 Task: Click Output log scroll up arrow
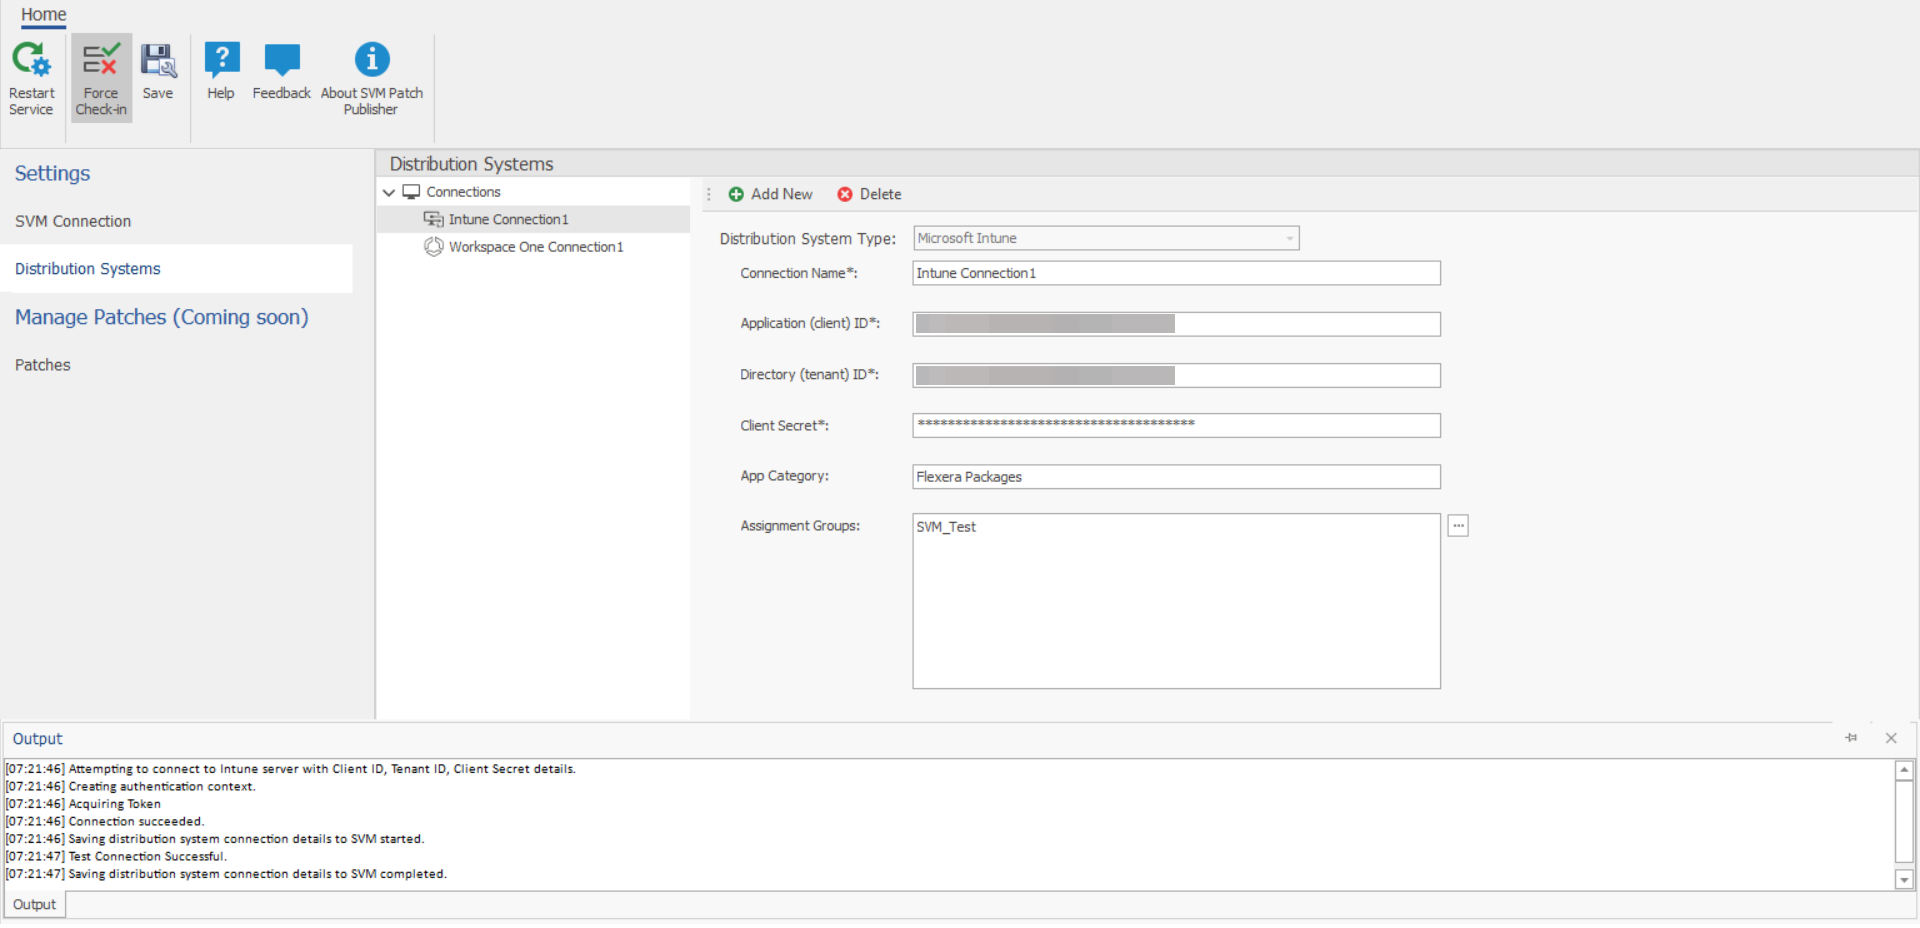pos(1904,770)
